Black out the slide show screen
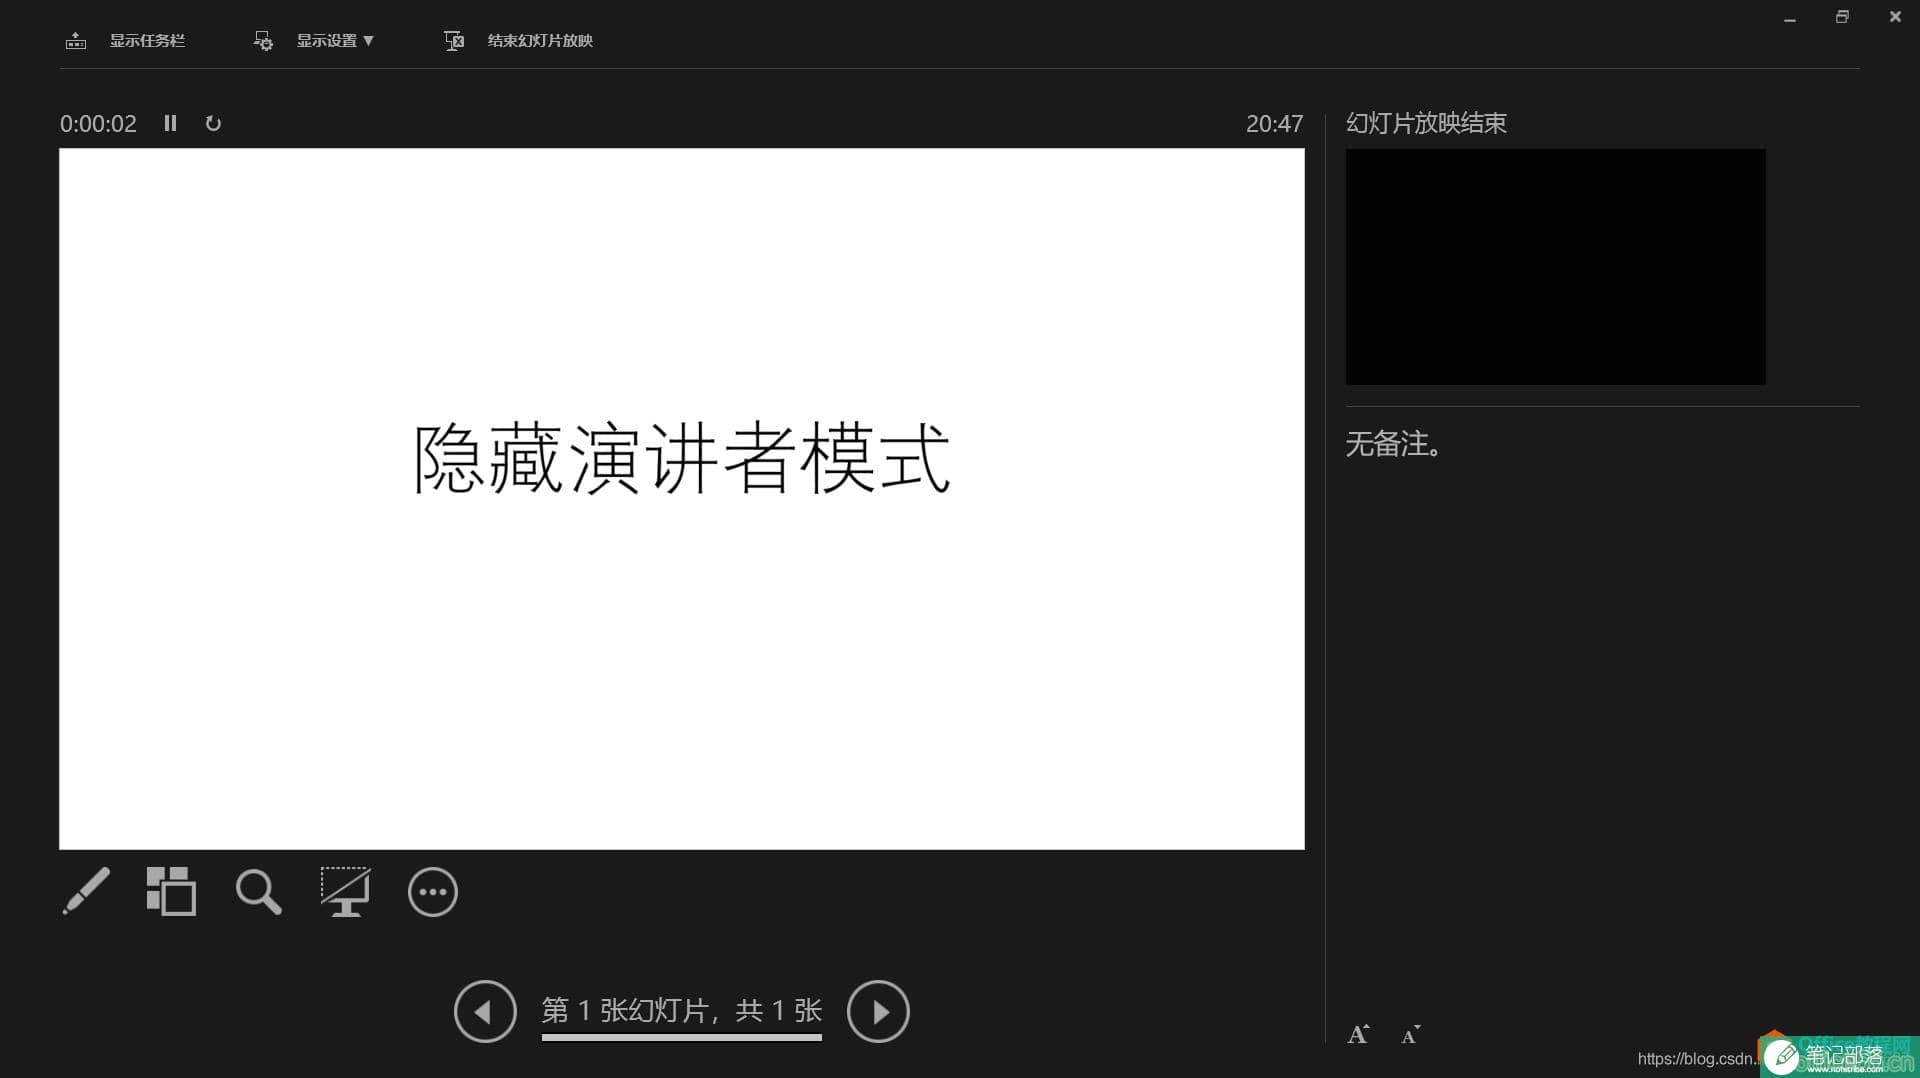 (345, 891)
